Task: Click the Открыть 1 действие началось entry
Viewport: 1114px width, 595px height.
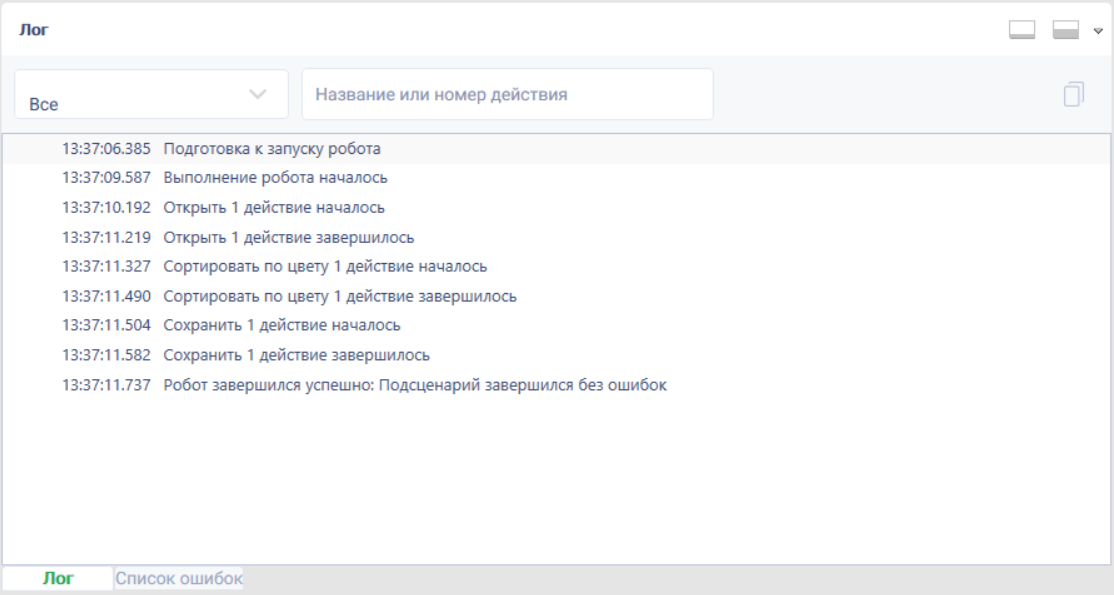Action: (556, 208)
